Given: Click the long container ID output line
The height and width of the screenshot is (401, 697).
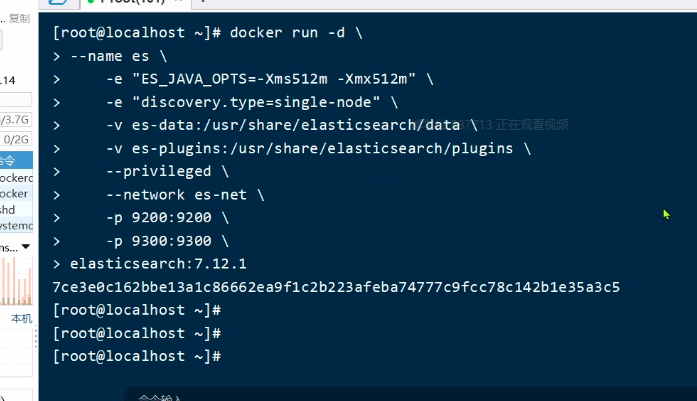Looking at the screenshot, I should 336,287.
